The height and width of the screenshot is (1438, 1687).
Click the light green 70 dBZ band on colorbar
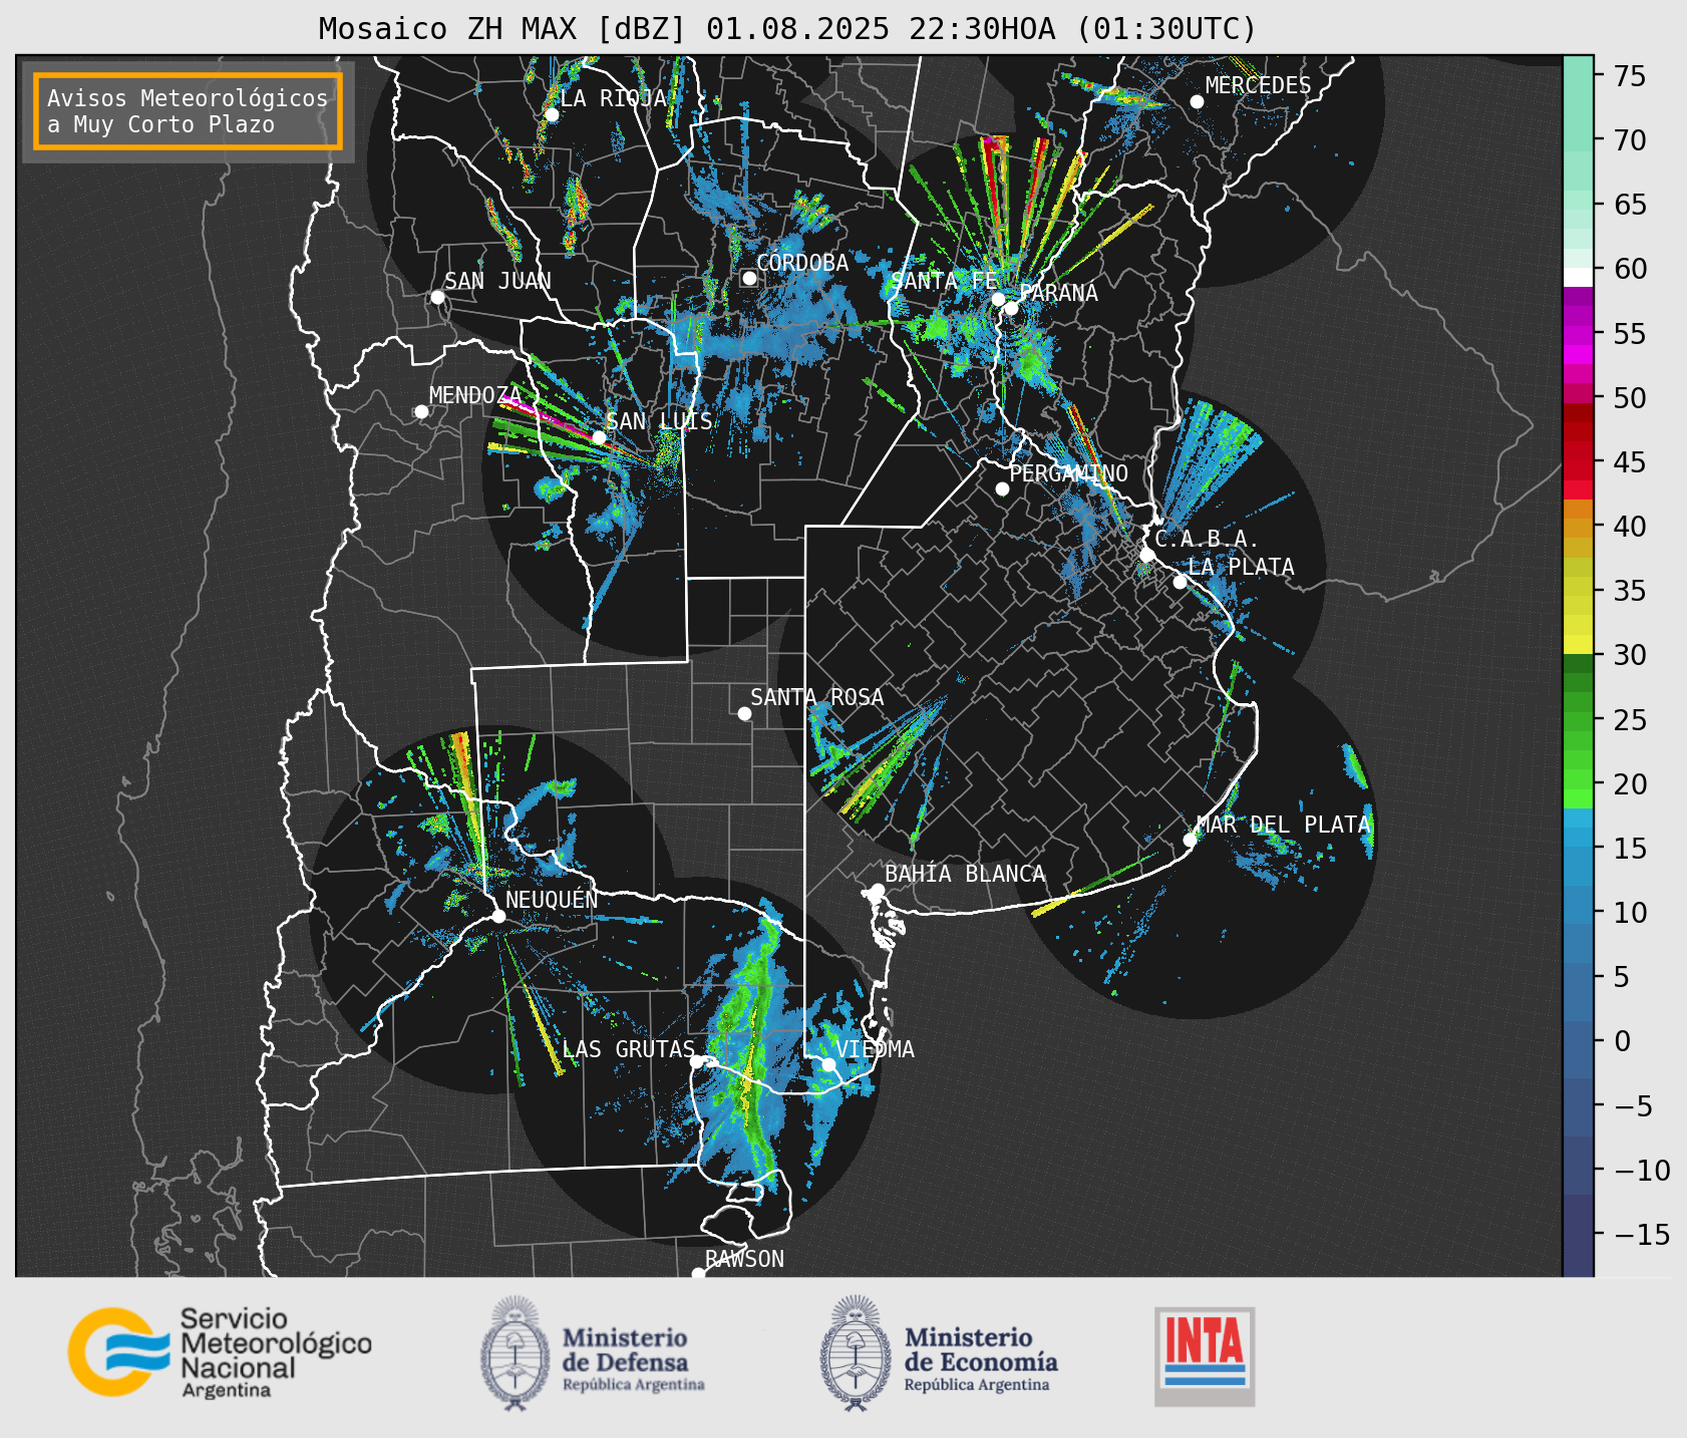pyautogui.click(x=1577, y=140)
